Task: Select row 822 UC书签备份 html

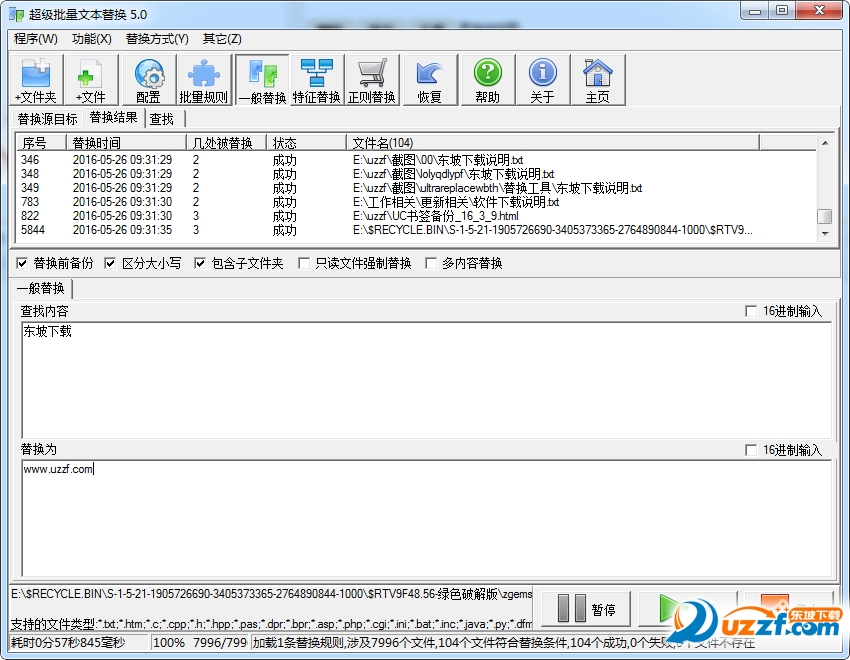Action: (416, 216)
